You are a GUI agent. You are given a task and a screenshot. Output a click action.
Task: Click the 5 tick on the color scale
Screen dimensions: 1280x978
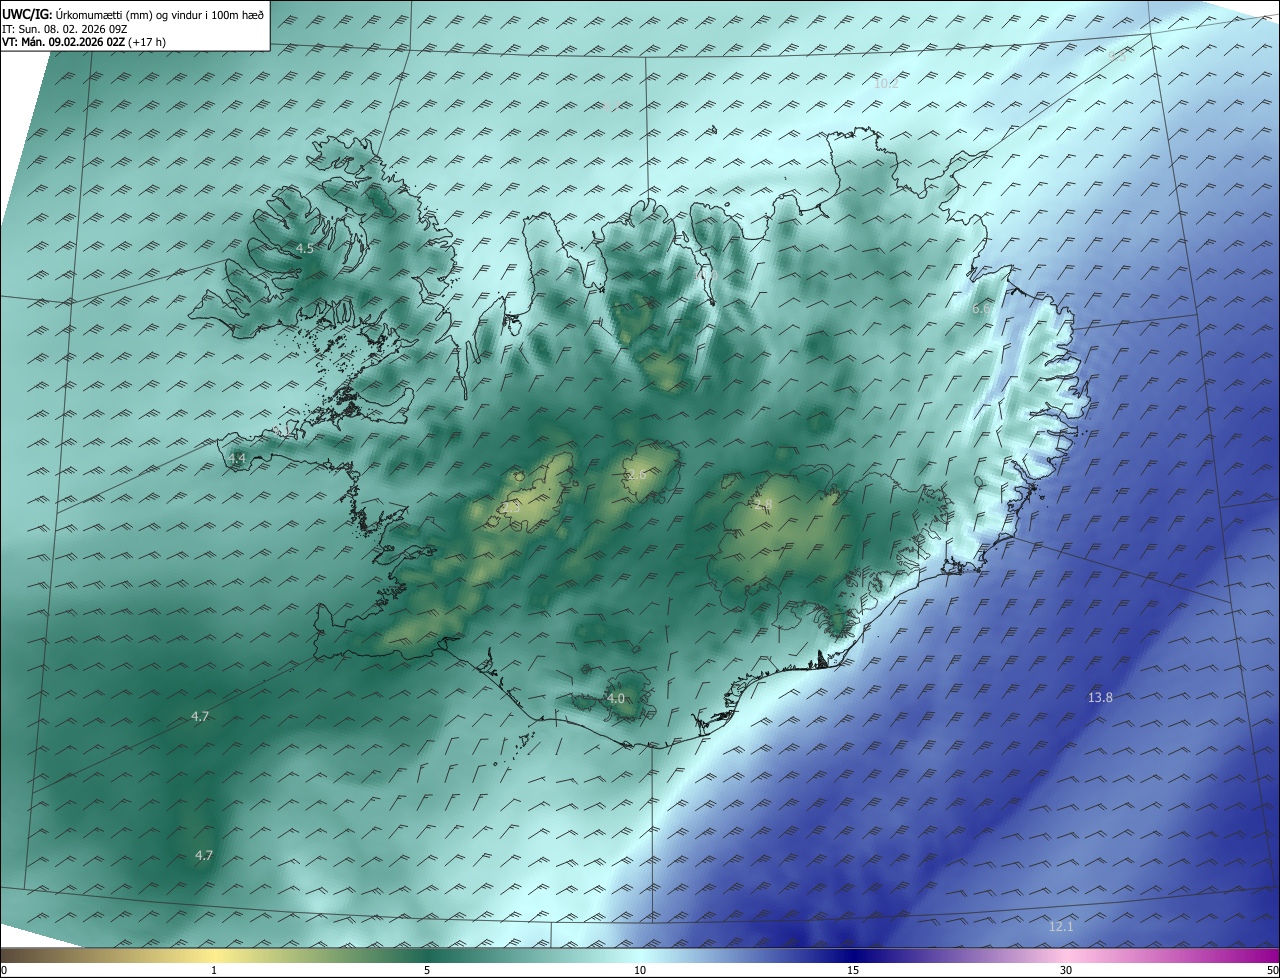[x=427, y=970]
